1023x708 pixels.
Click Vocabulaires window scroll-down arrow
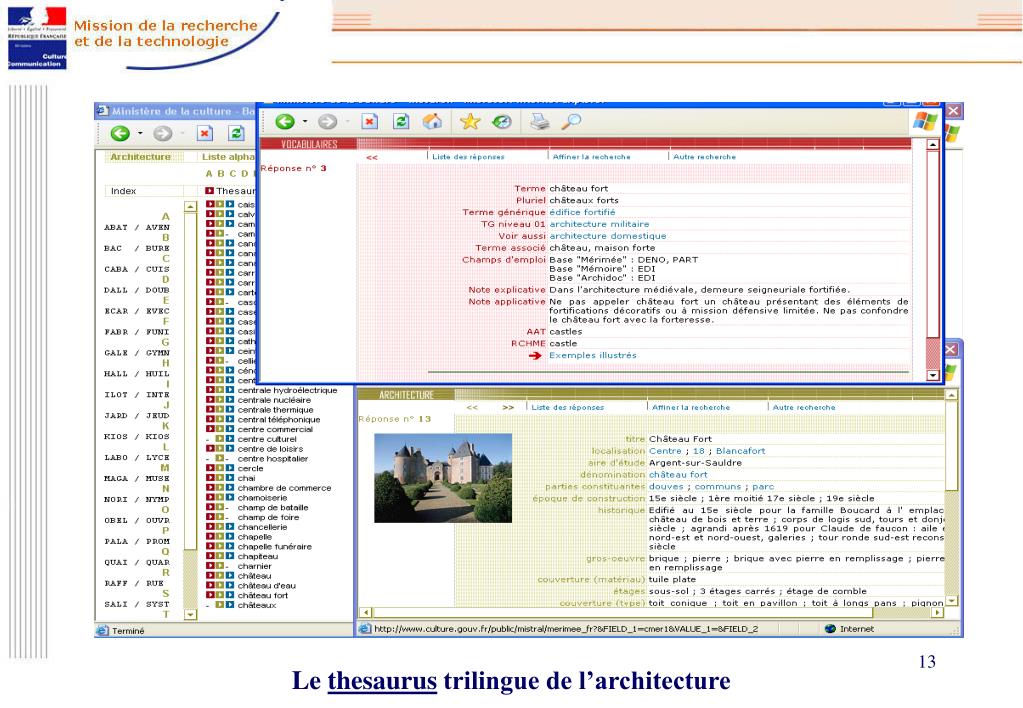(932, 375)
